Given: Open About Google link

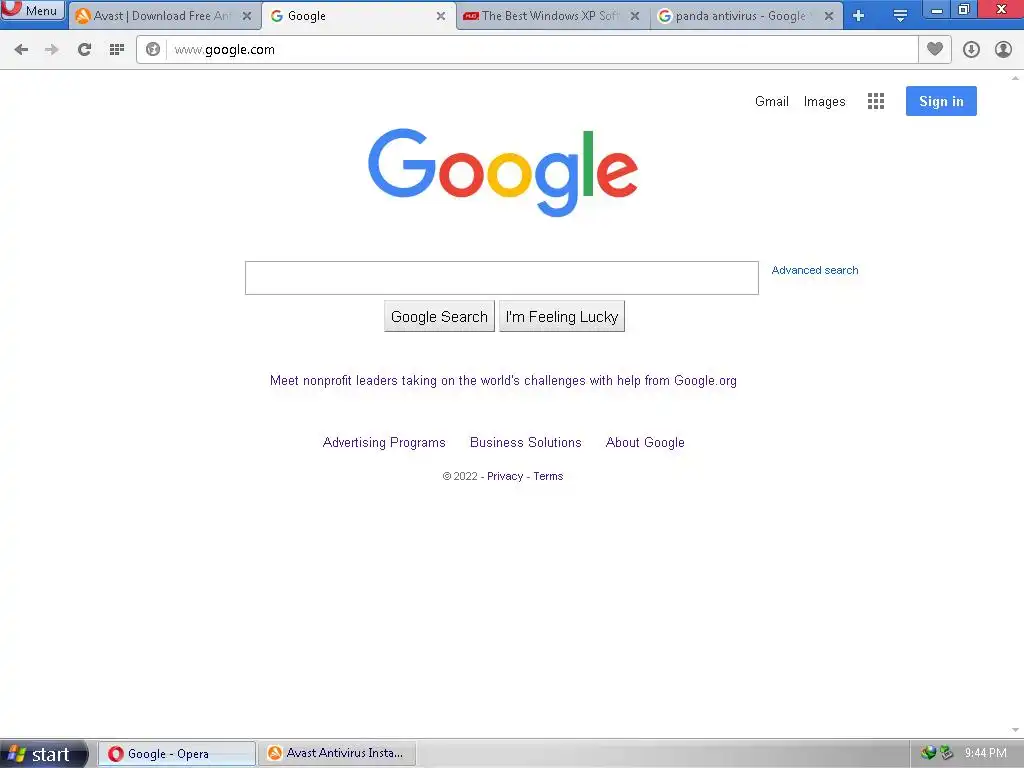Looking at the screenshot, I should [x=645, y=443].
